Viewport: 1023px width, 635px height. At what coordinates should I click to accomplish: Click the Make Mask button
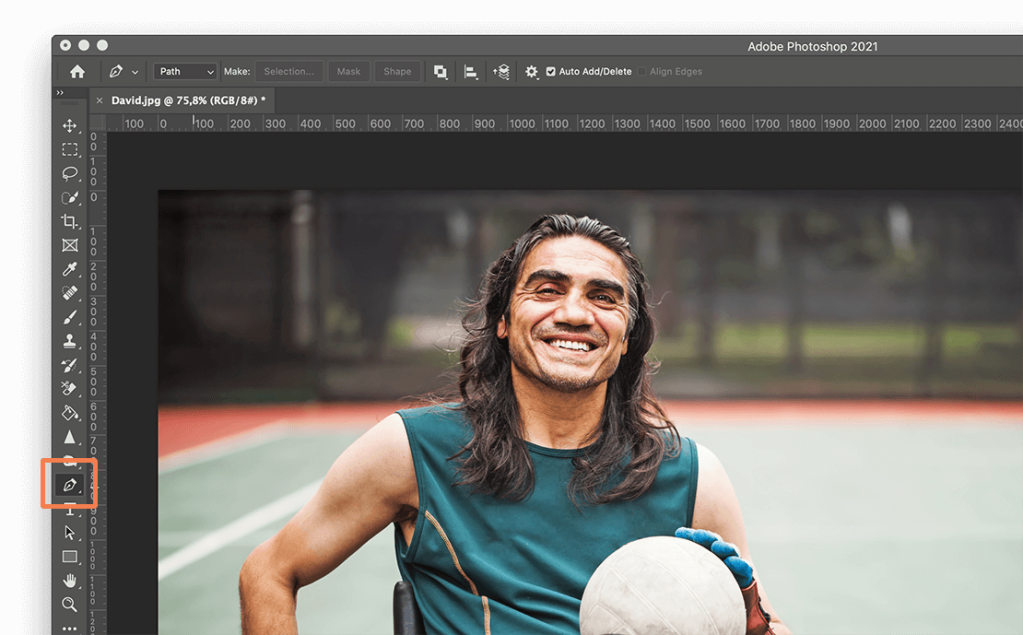(x=348, y=72)
